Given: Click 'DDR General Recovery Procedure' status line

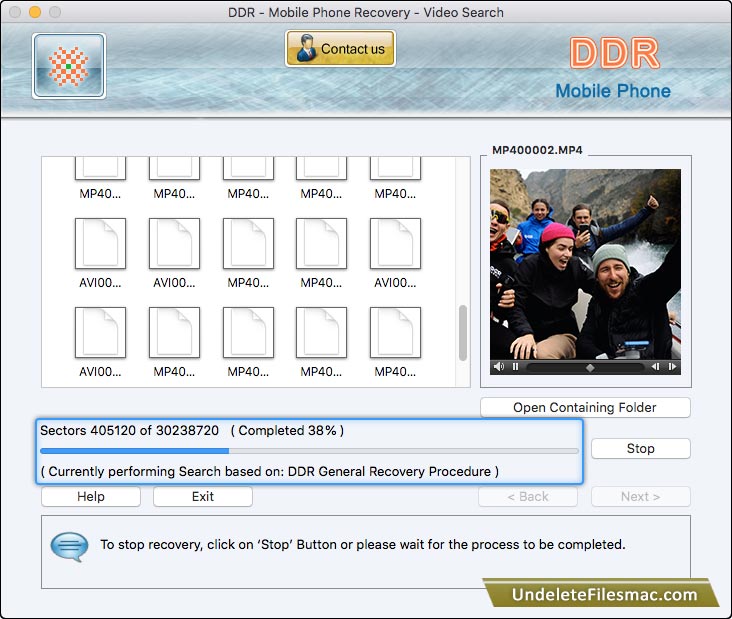Looking at the screenshot, I should pyautogui.click(x=269, y=471).
